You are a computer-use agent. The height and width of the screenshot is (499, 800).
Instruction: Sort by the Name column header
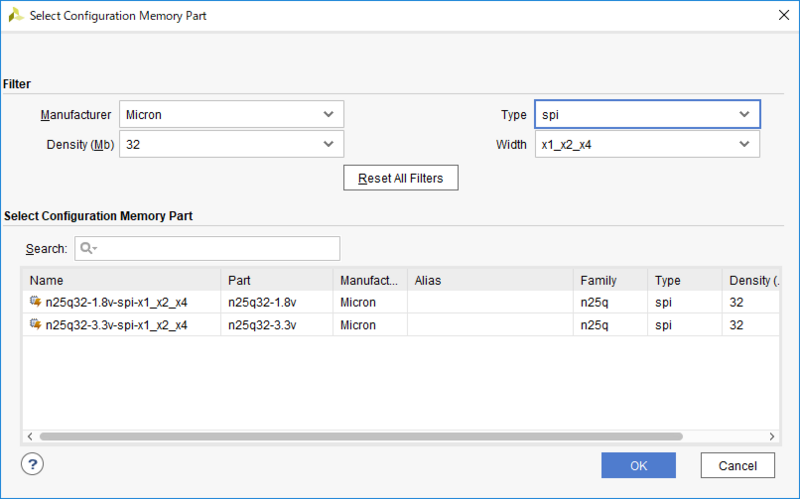pyautogui.click(x=120, y=280)
